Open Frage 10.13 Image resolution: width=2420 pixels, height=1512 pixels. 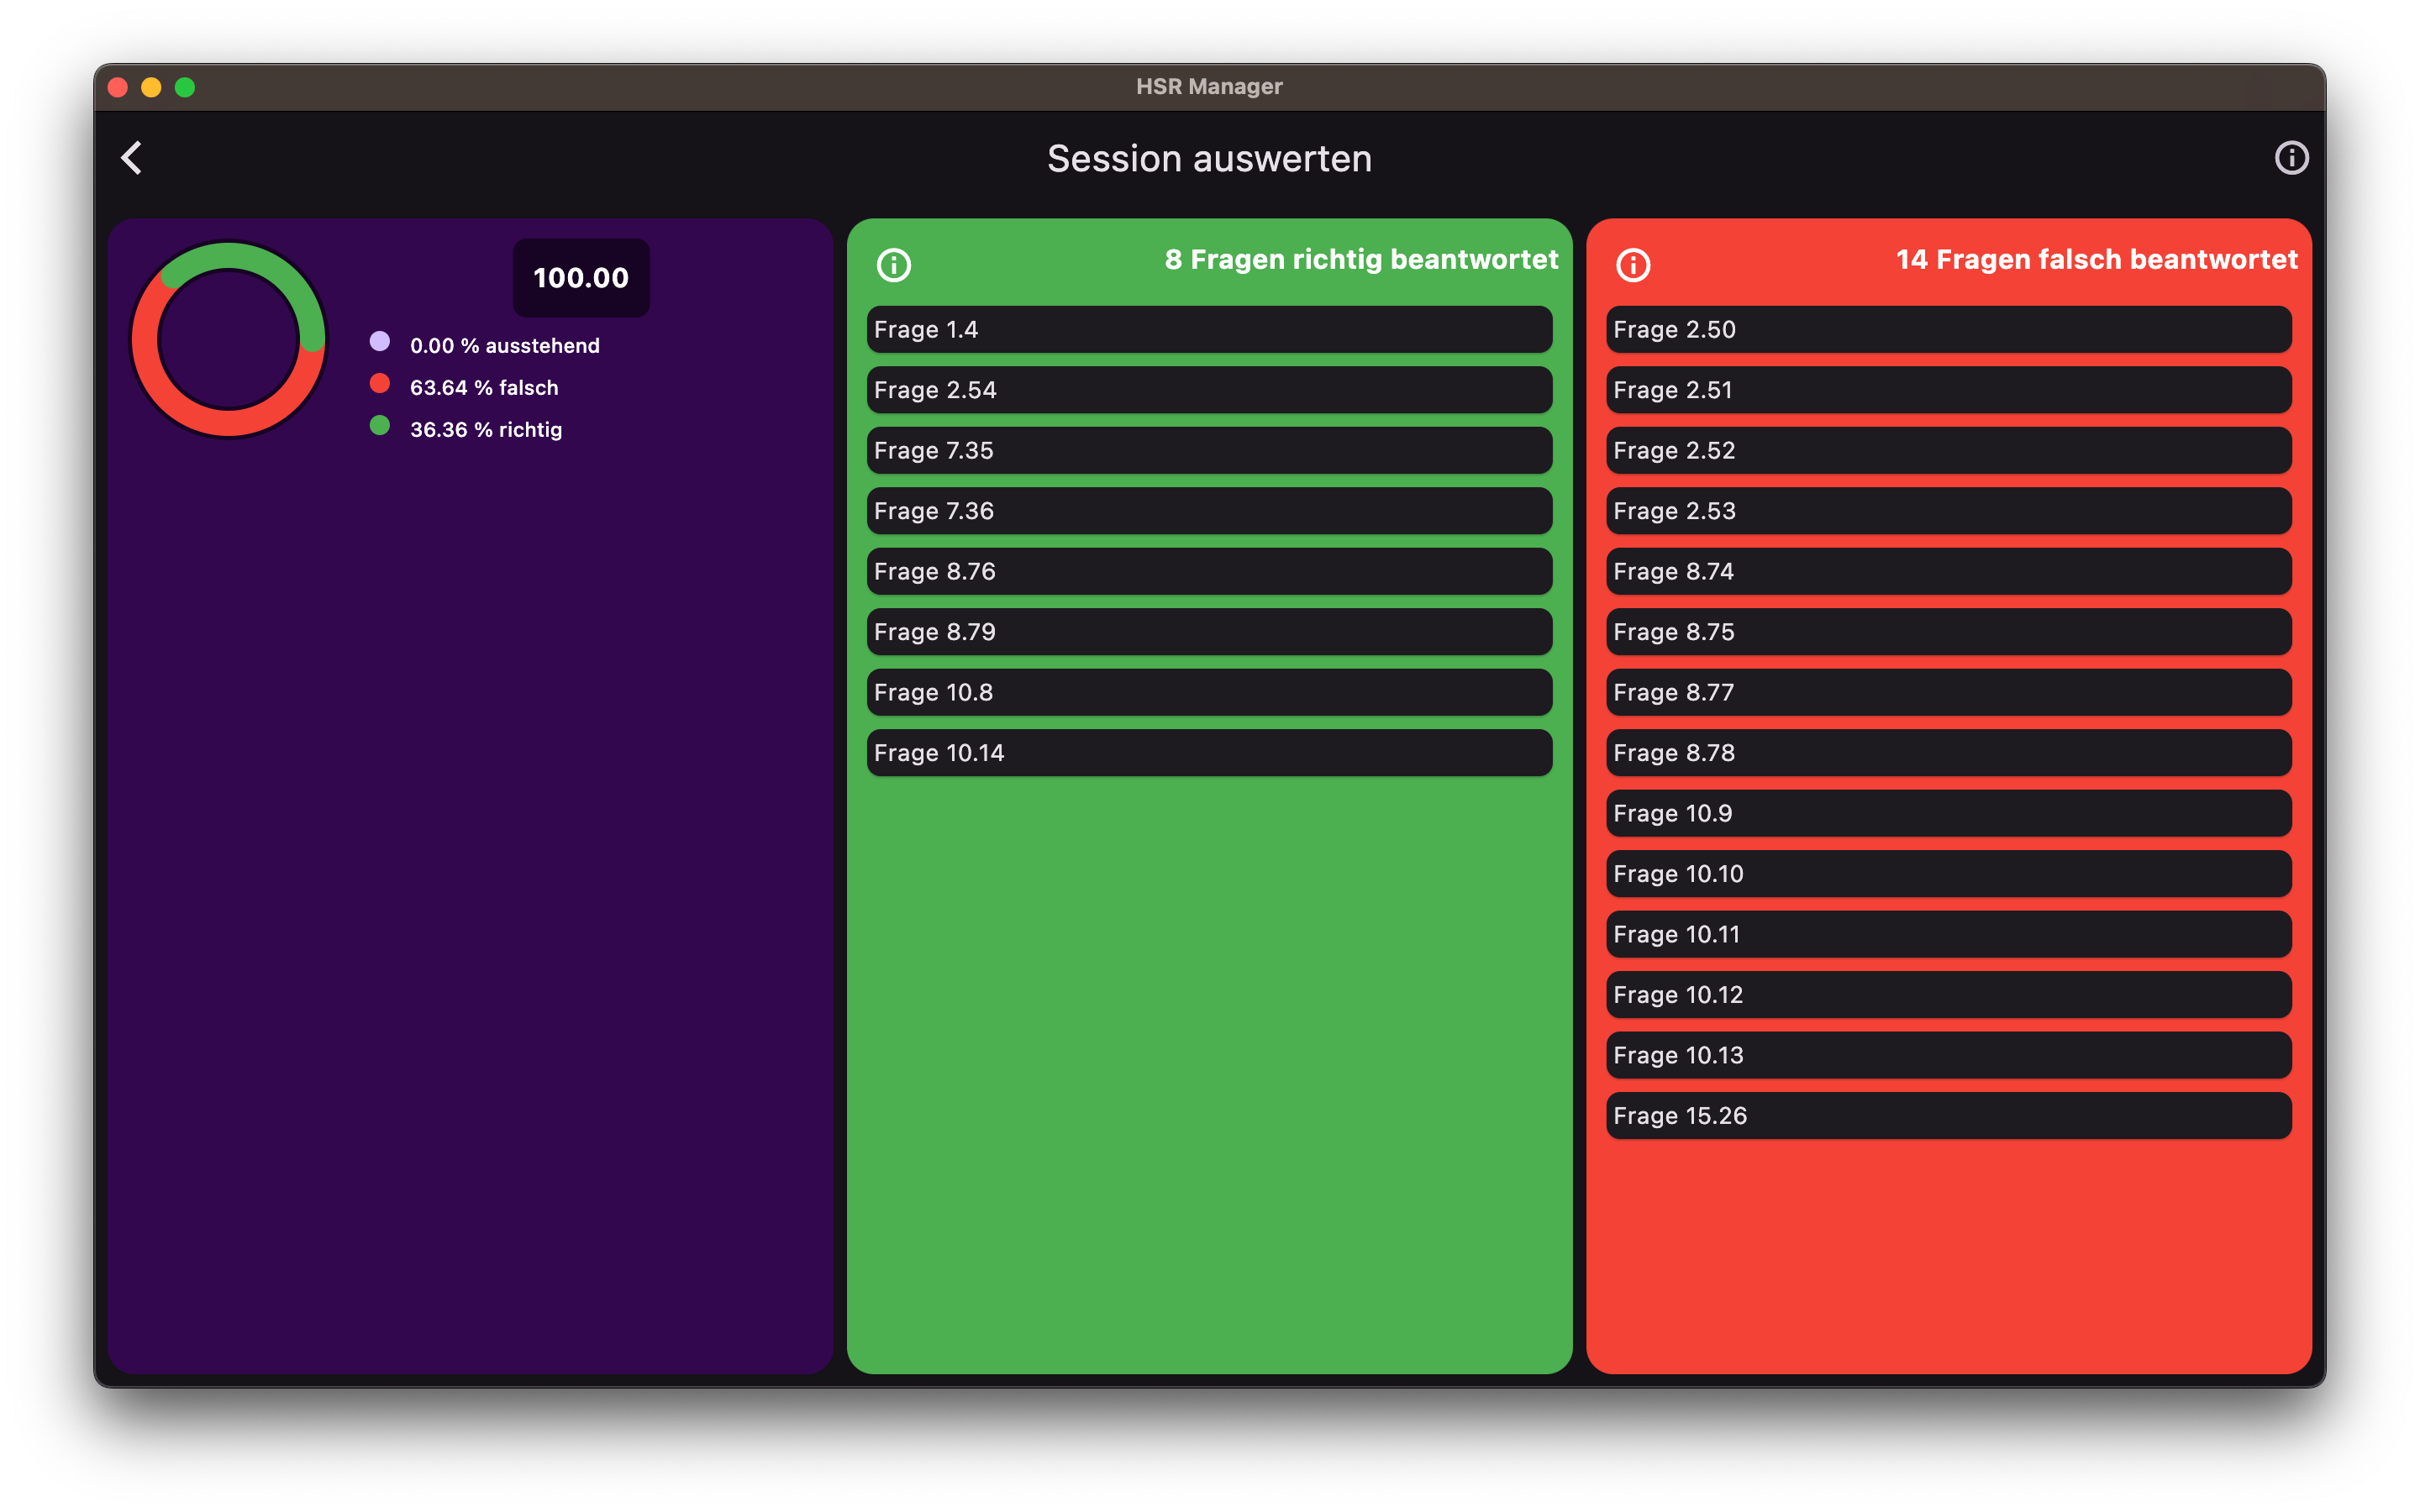pyautogui.click(x=1949, y=1056)
